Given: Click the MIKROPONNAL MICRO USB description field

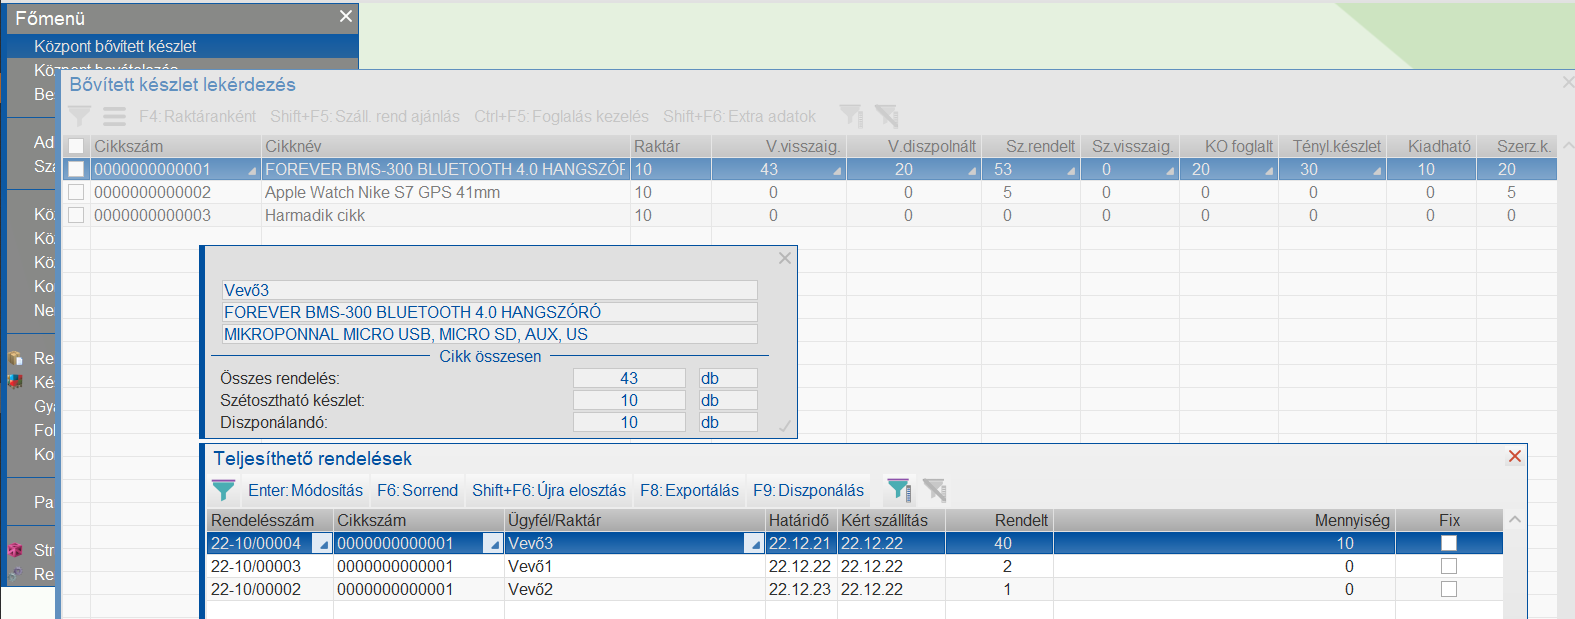Looking at the screenshot, I should click(x=490, y=334).
